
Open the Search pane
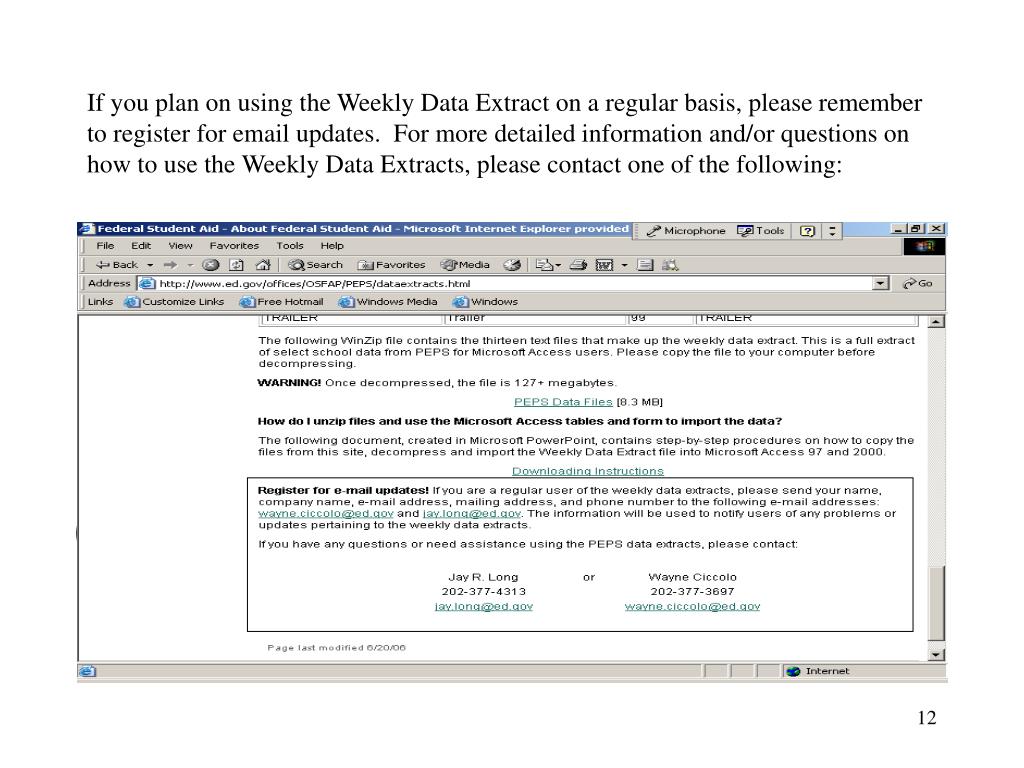point(315,265)
